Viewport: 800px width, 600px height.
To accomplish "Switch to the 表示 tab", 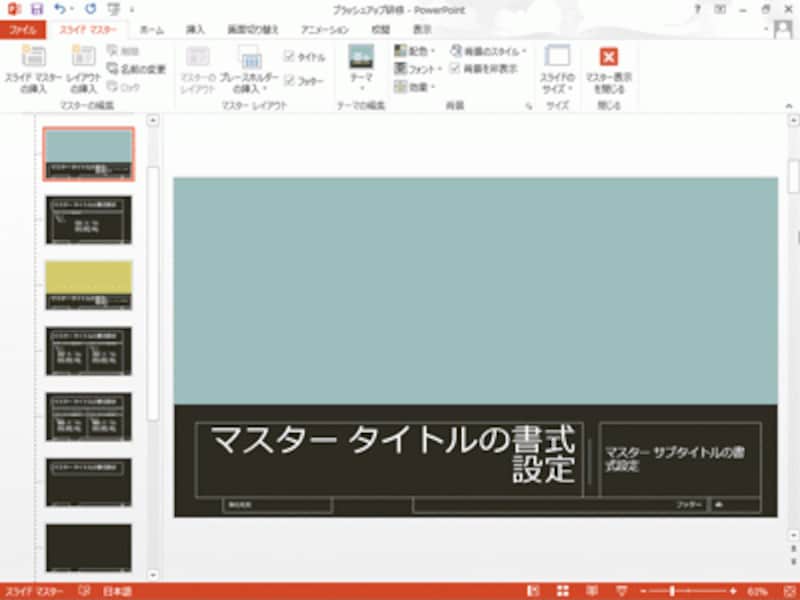I will coord(422,30).
